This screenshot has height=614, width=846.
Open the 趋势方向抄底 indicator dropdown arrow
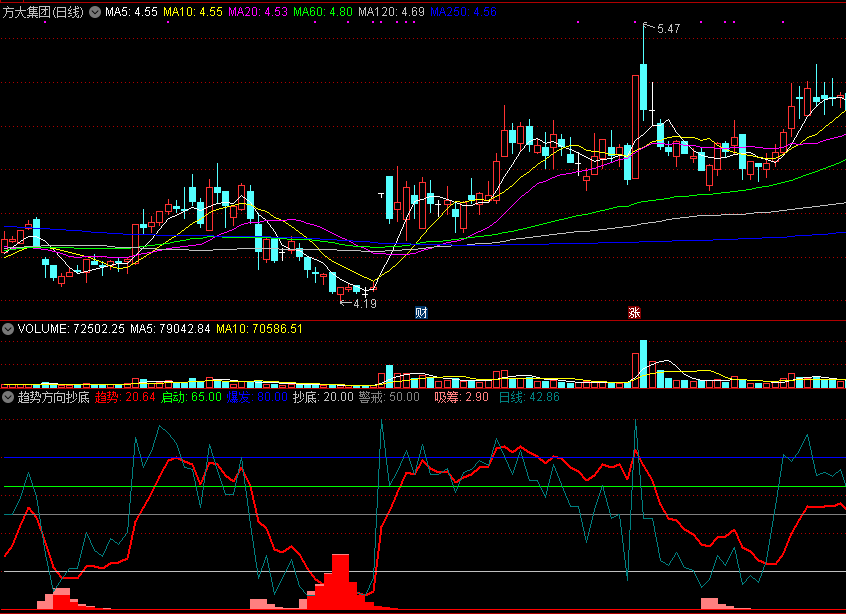(x=8, y=398)
